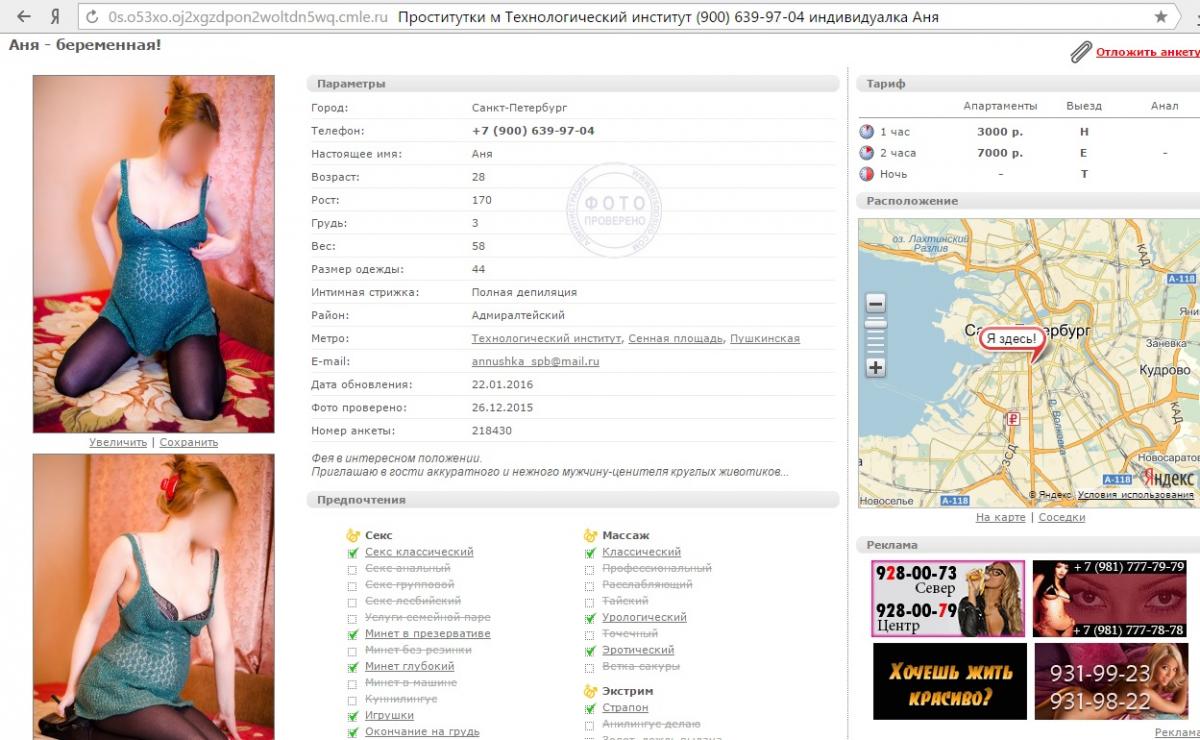Click the annushka_spb@mail.ru email link
This screenshot has width=1200, height=740.
[535, 362]
